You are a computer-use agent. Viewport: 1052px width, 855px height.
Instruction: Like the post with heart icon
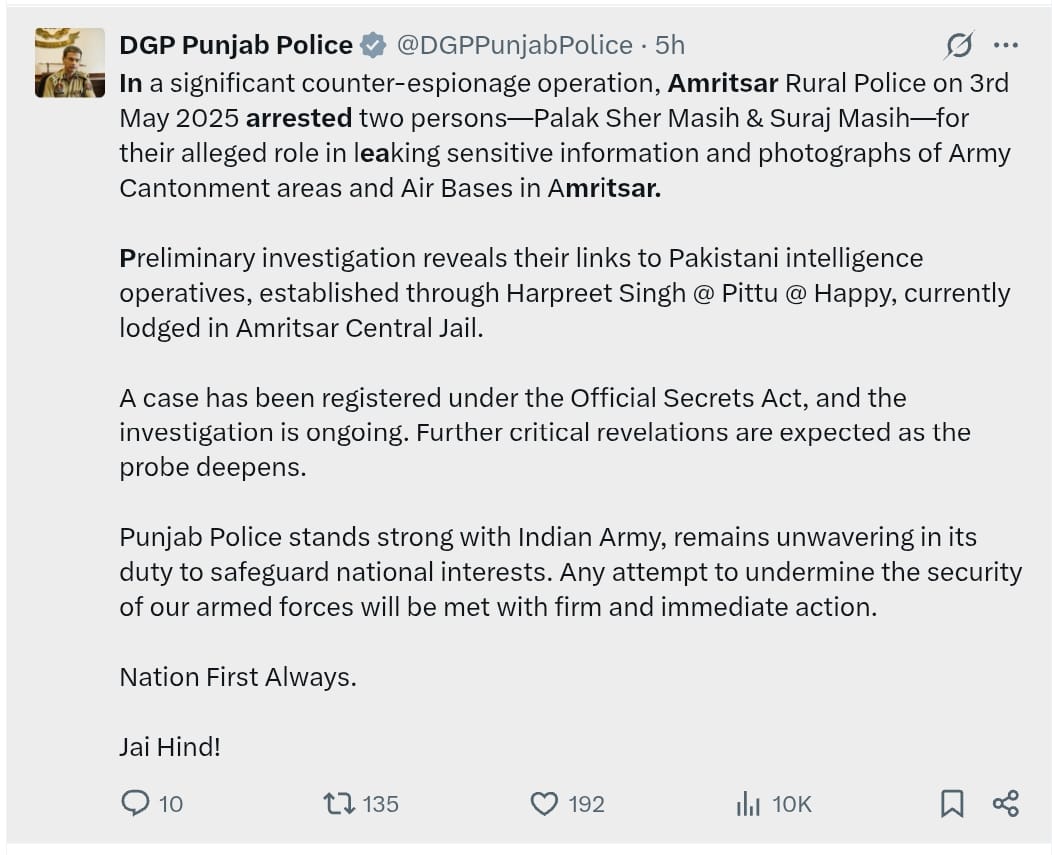(544, 803)
